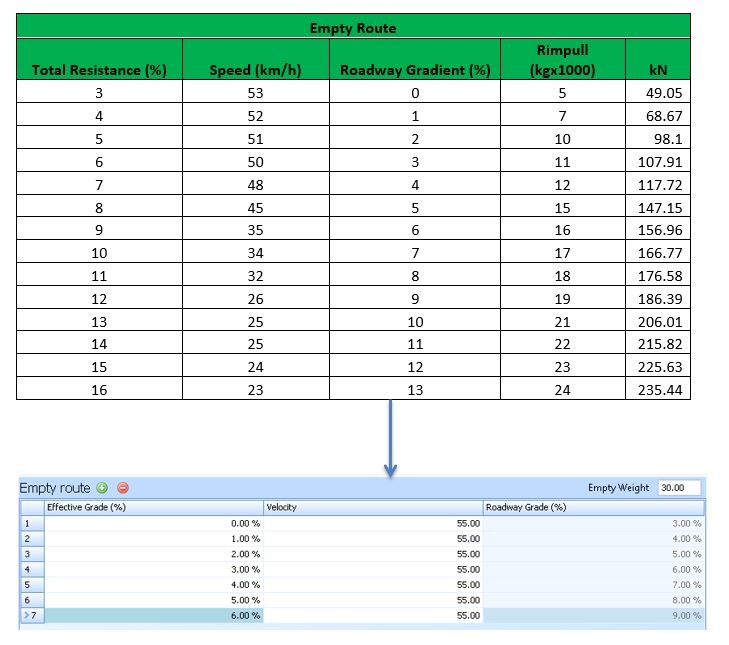Select row 3 header in grid
The height and width of the screenshot is (645, 729).
[x=30, y=554]
